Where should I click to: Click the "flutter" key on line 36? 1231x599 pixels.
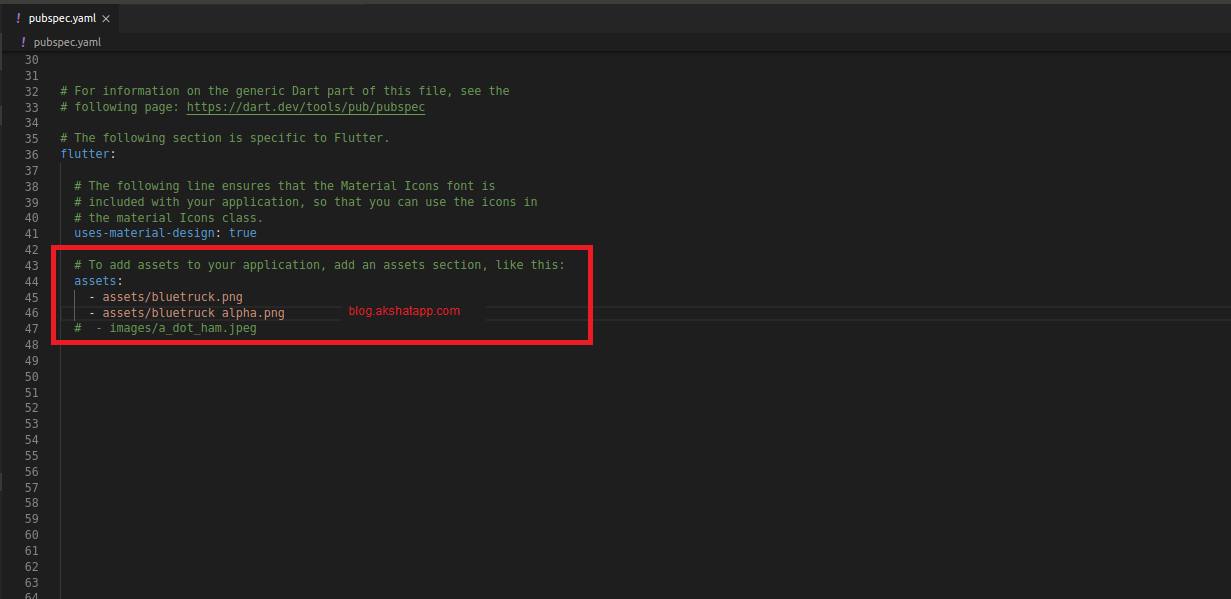(x=85, y=154)
